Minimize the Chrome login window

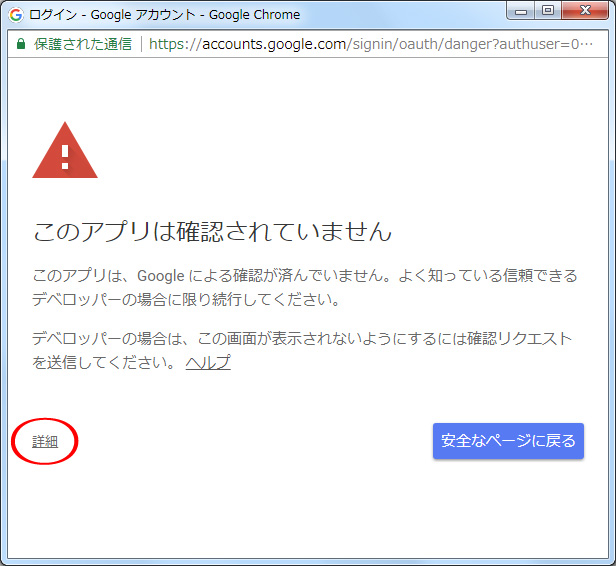click(521, 11)
